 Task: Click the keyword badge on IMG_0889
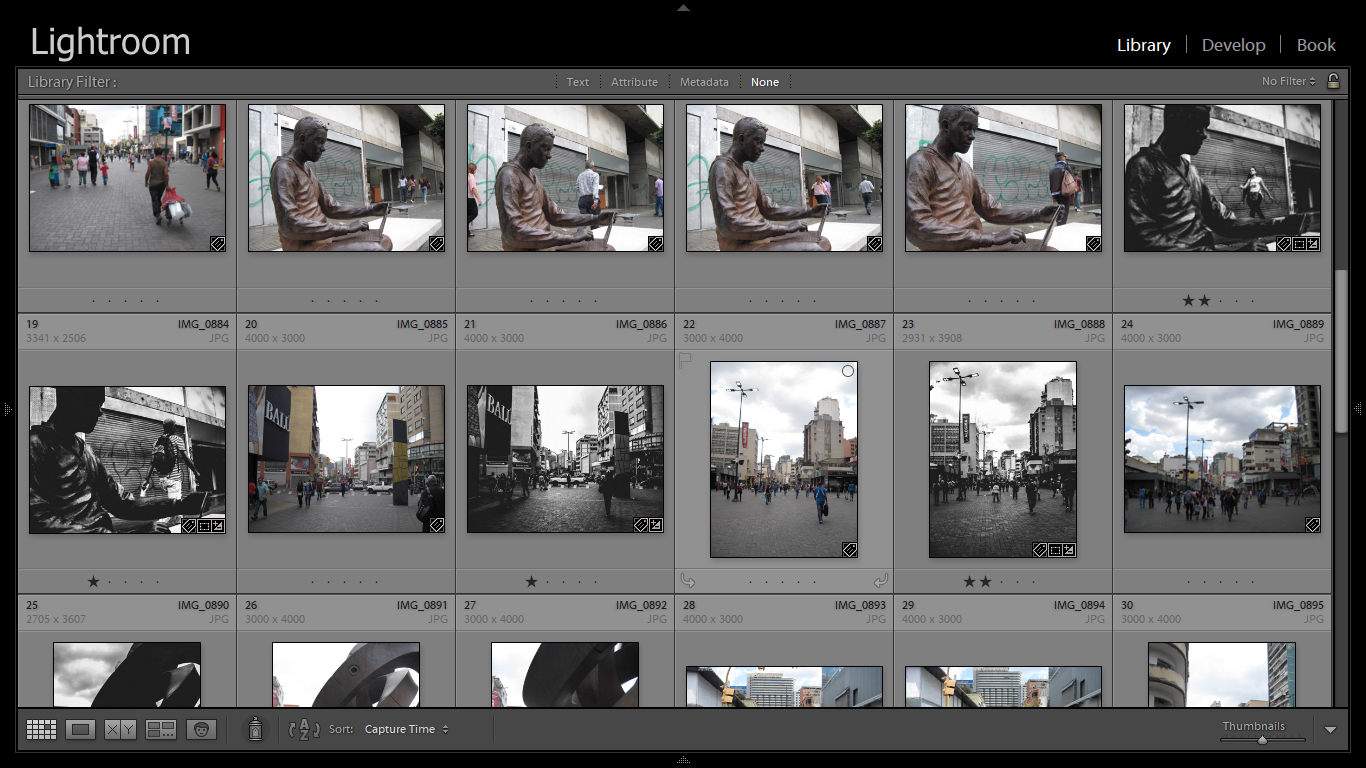pyautogui.click(x=1313, y=525)
